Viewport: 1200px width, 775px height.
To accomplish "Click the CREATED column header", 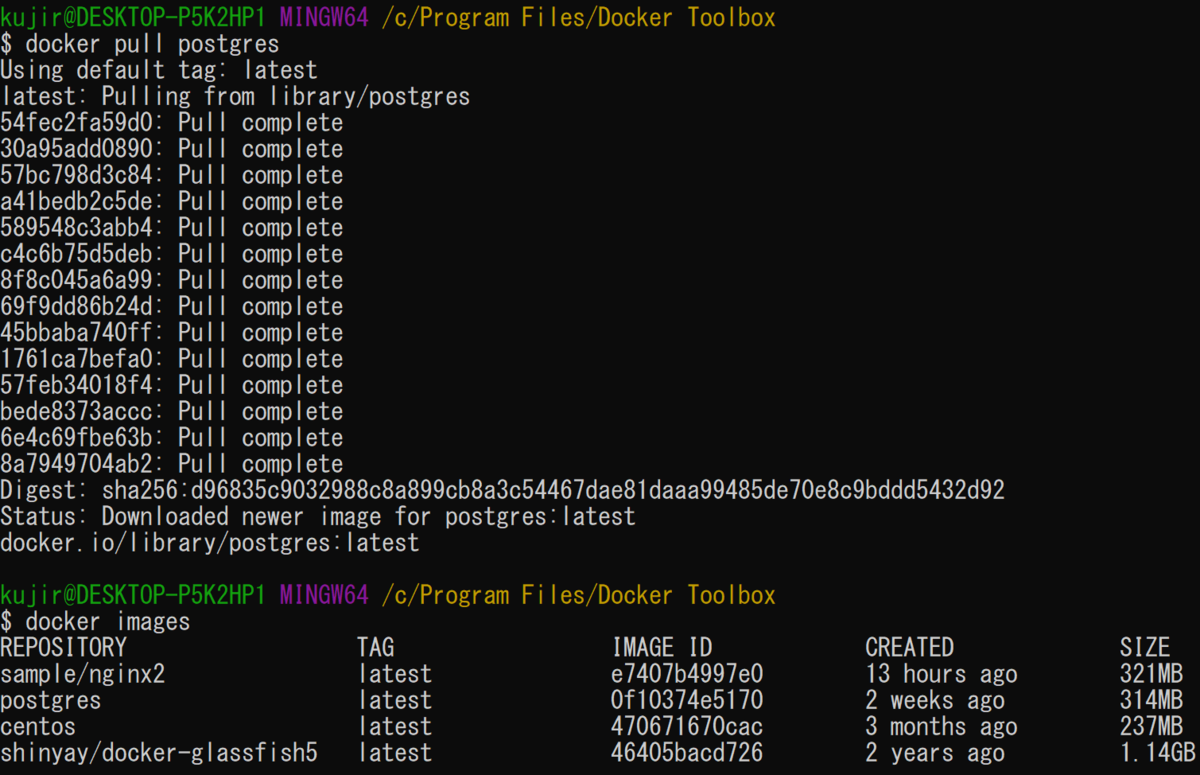I will pos(909,647).
